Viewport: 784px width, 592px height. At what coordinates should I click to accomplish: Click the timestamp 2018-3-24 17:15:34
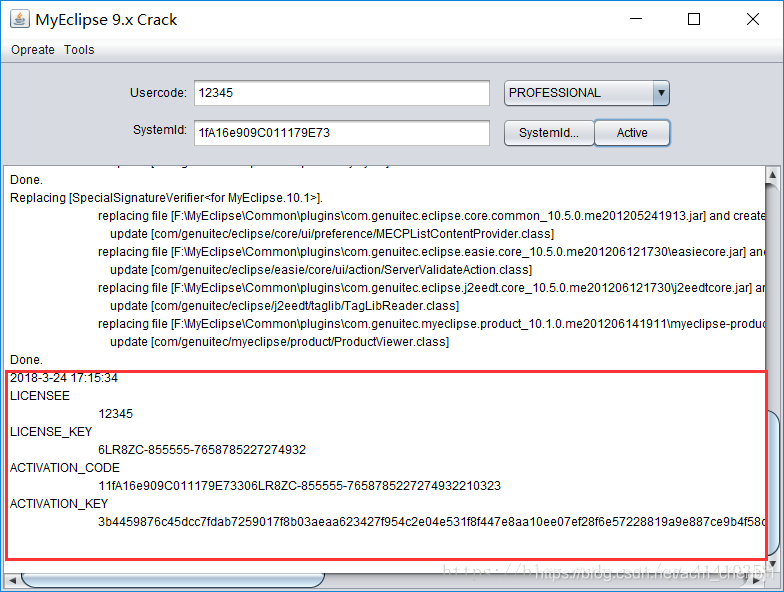point(64,378)
